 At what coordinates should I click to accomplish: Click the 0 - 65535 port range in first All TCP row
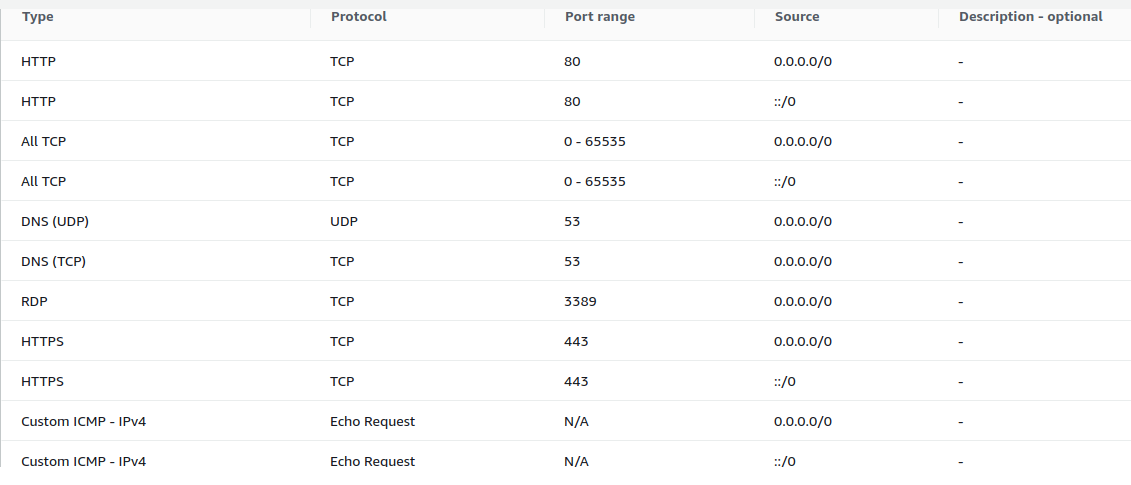pyautogui.click(x=594, y=141)
